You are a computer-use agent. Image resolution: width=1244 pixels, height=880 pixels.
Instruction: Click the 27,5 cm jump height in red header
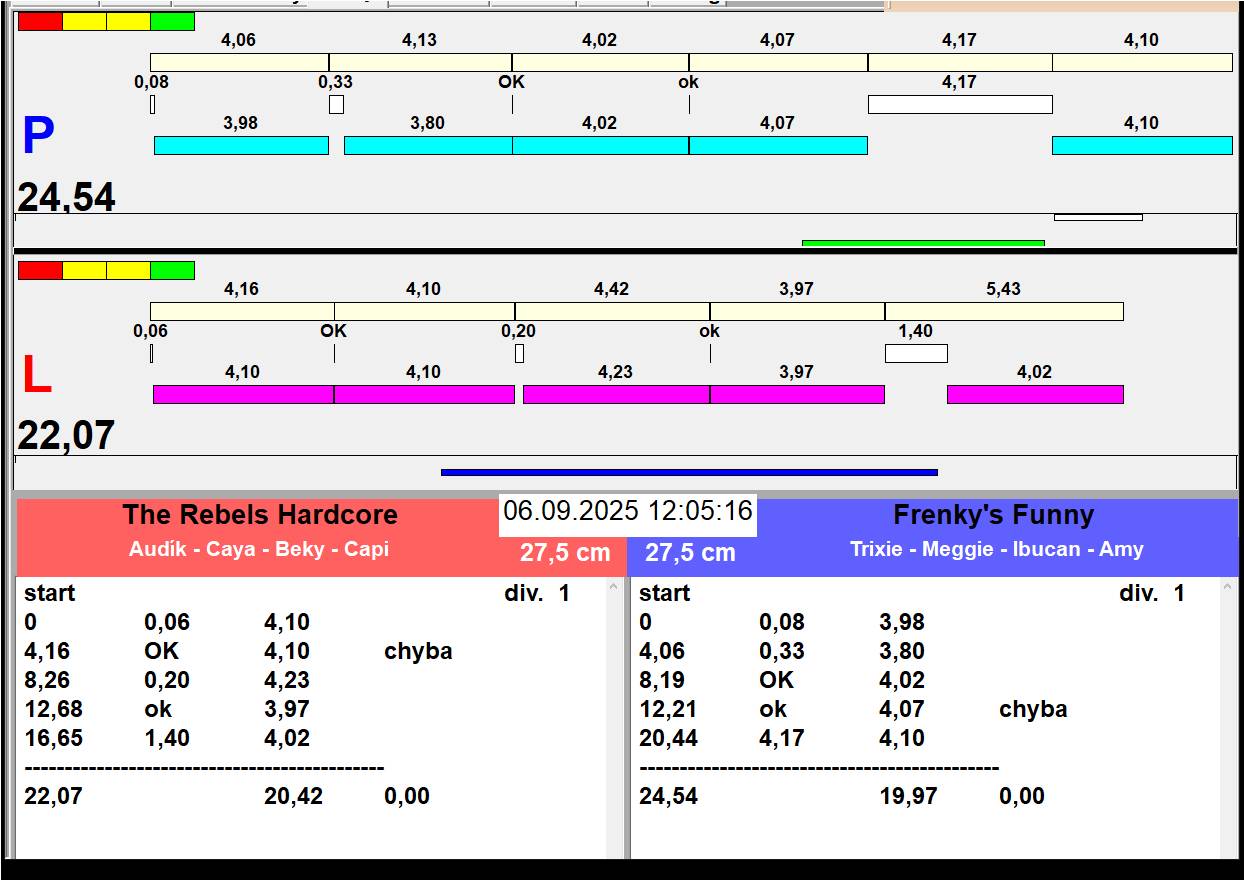point(565,553)
